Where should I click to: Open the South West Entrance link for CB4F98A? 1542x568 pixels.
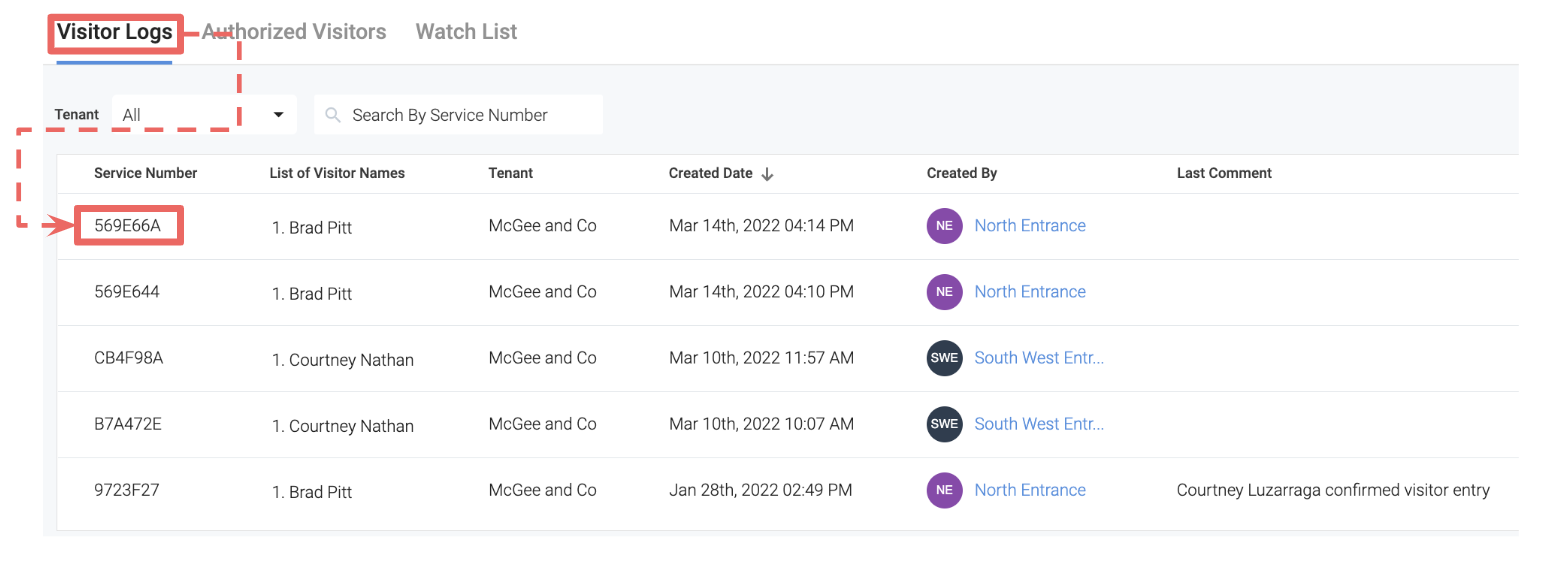click(x=1039, y=358)
